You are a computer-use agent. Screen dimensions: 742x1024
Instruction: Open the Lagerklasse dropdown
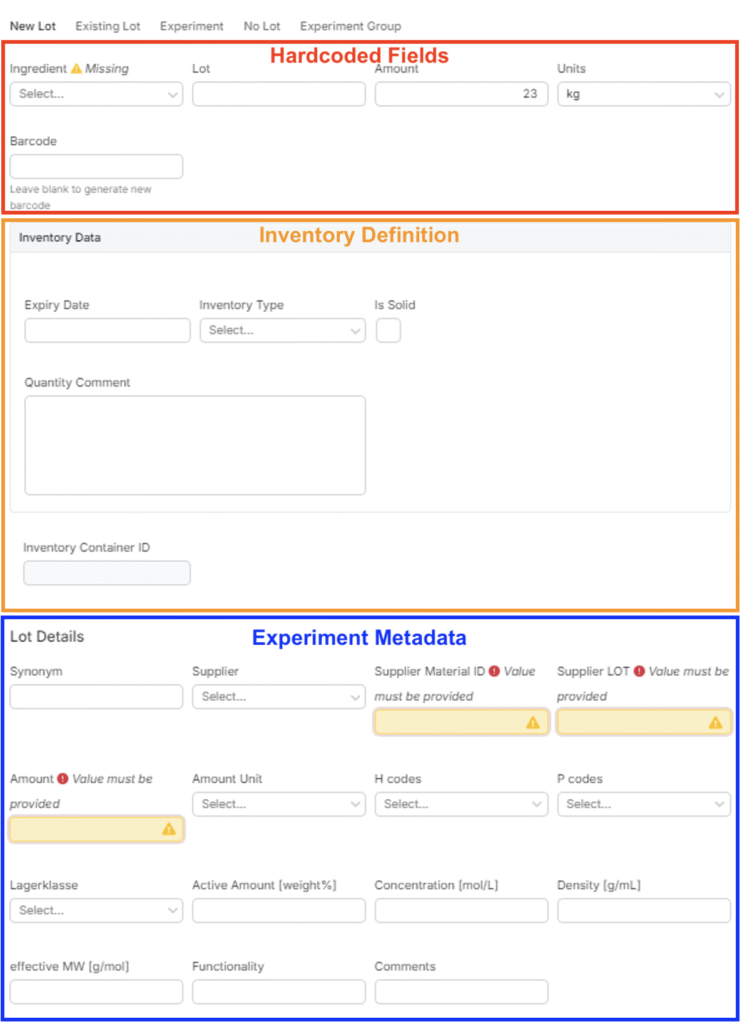tap(96, 910)
